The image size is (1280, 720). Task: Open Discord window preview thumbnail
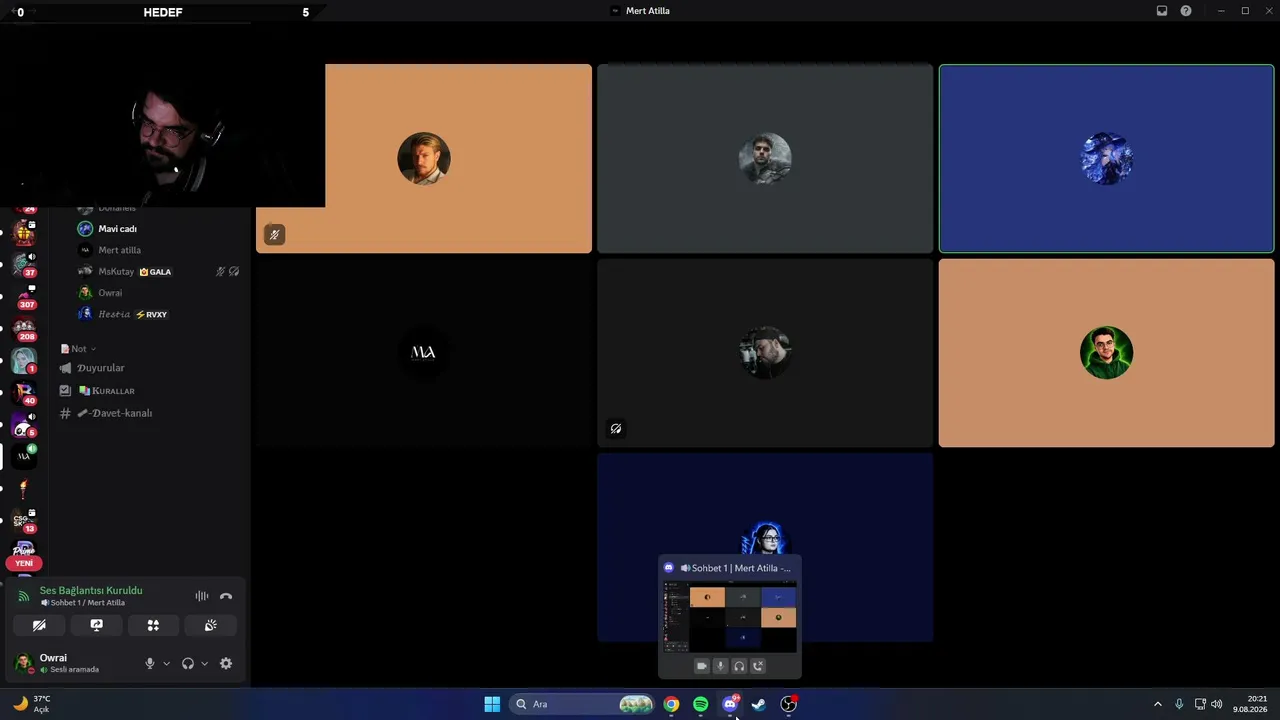[730, 617]
